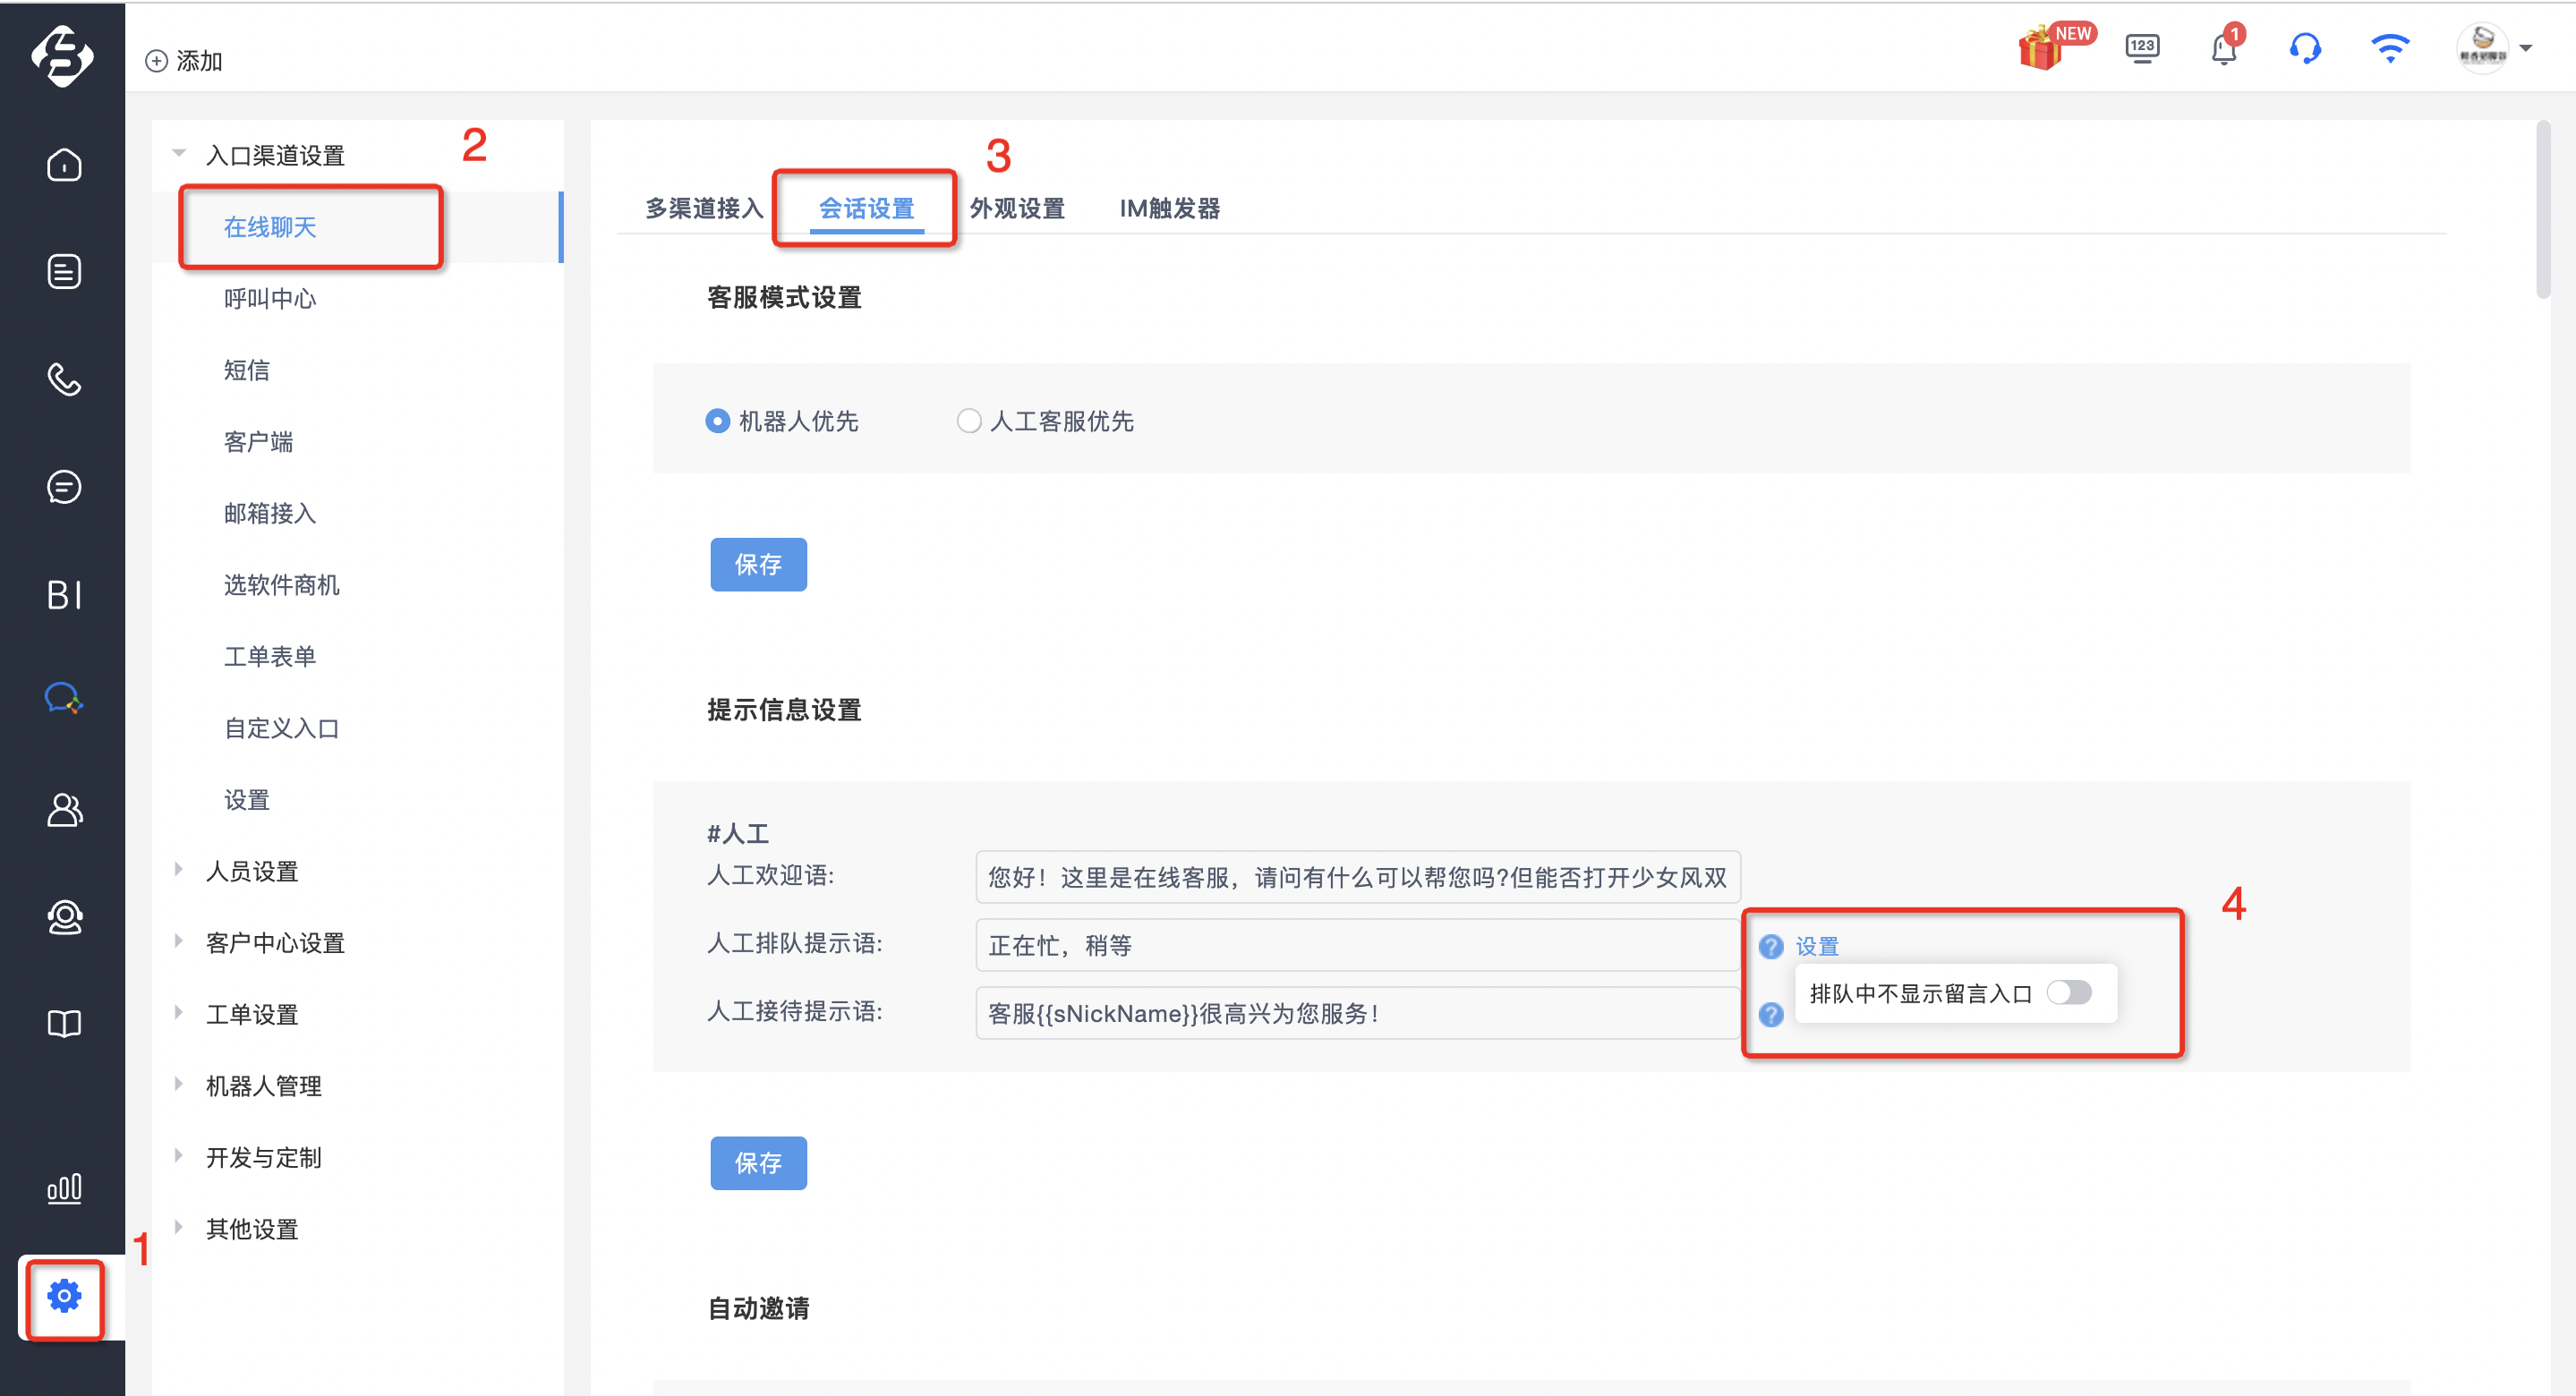Viewport: 2576px width, 1396px height.
Task: Click the home sidebar icon
Action: (64, 165)
